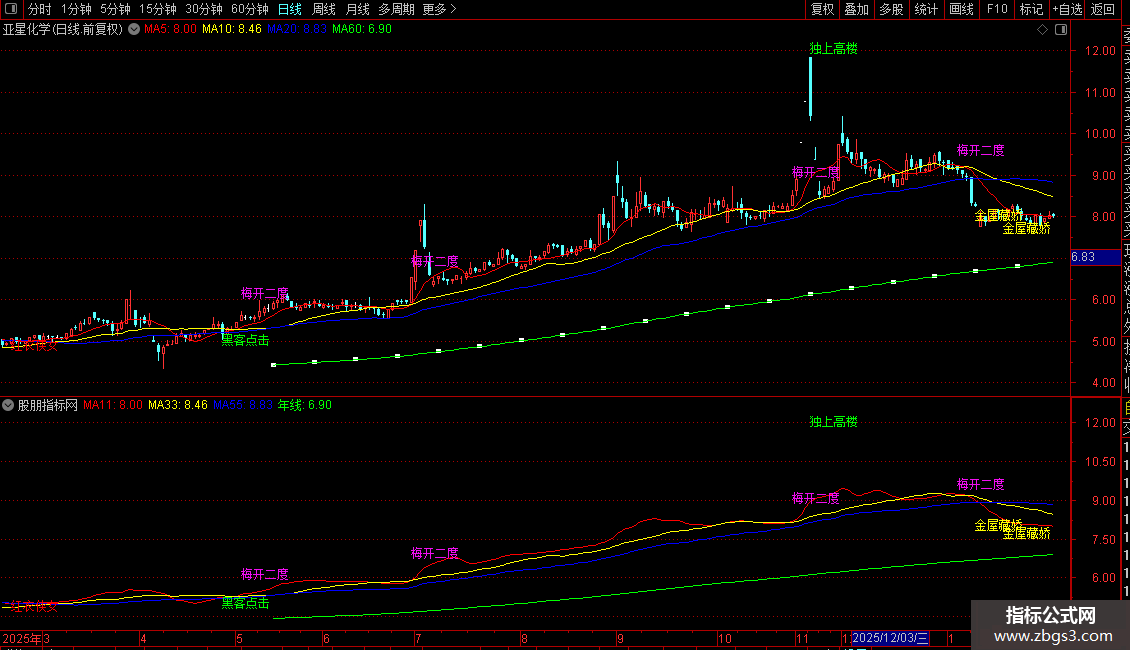Click 10.50 on the lower indicator axis
Image resolution: width=1130 pixels, height=650 pixels.
click(1100, 462)
